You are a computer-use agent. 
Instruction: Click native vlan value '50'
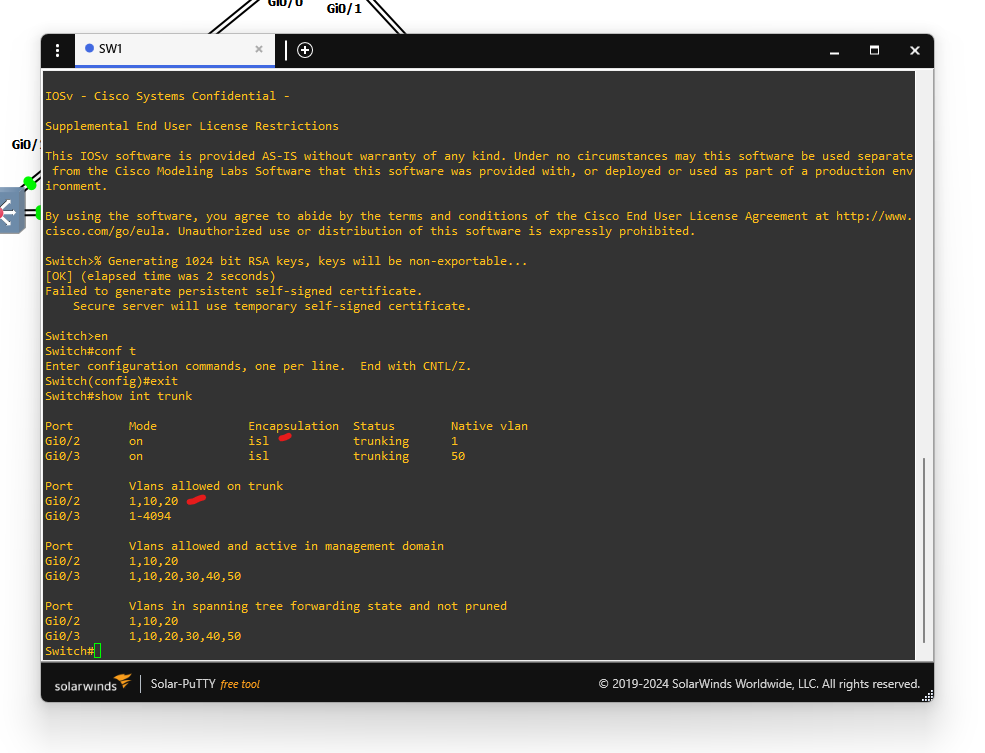[458, 456]
